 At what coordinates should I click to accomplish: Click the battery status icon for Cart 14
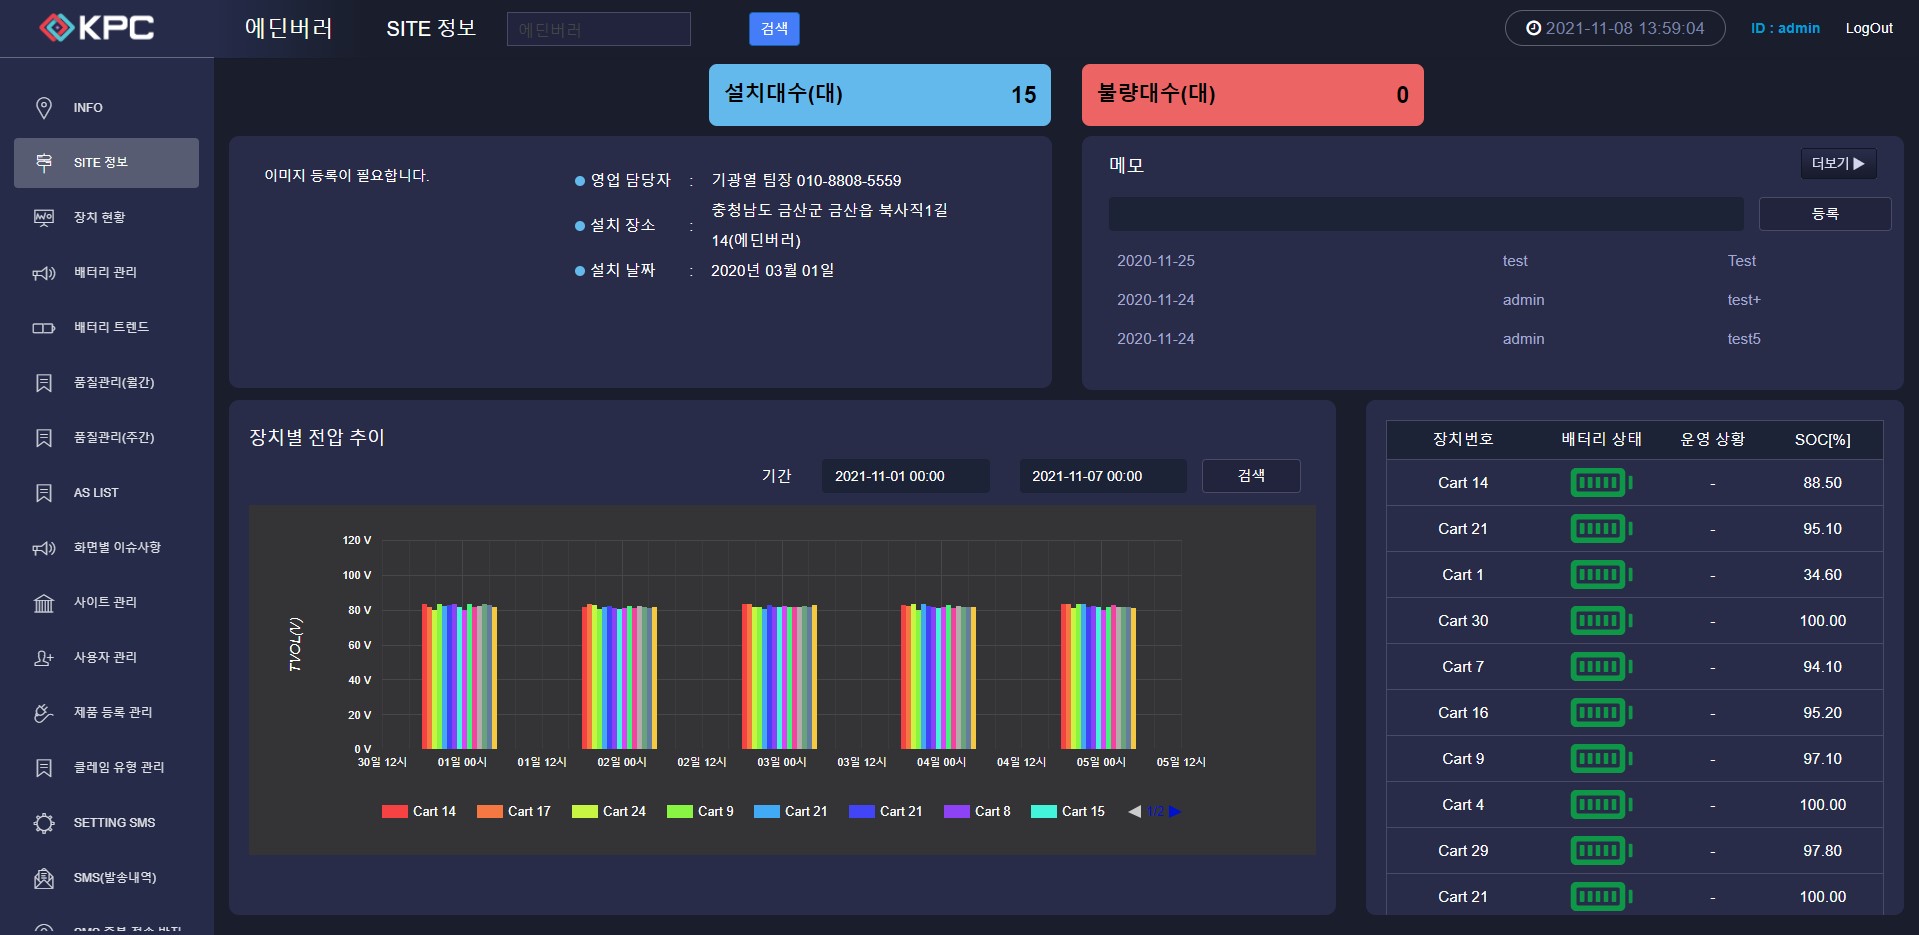(x=1600, y=483)
